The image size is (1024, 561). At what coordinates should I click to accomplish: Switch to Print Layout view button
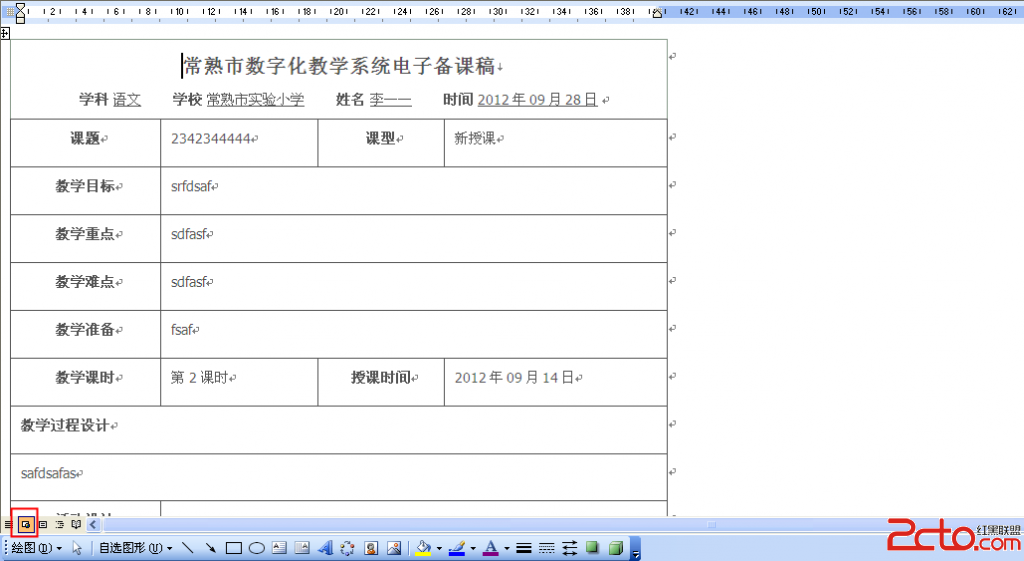pos(43,524)
